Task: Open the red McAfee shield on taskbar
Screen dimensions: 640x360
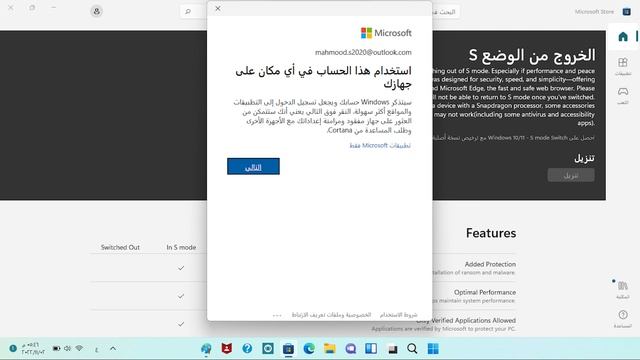Action: 227,349
